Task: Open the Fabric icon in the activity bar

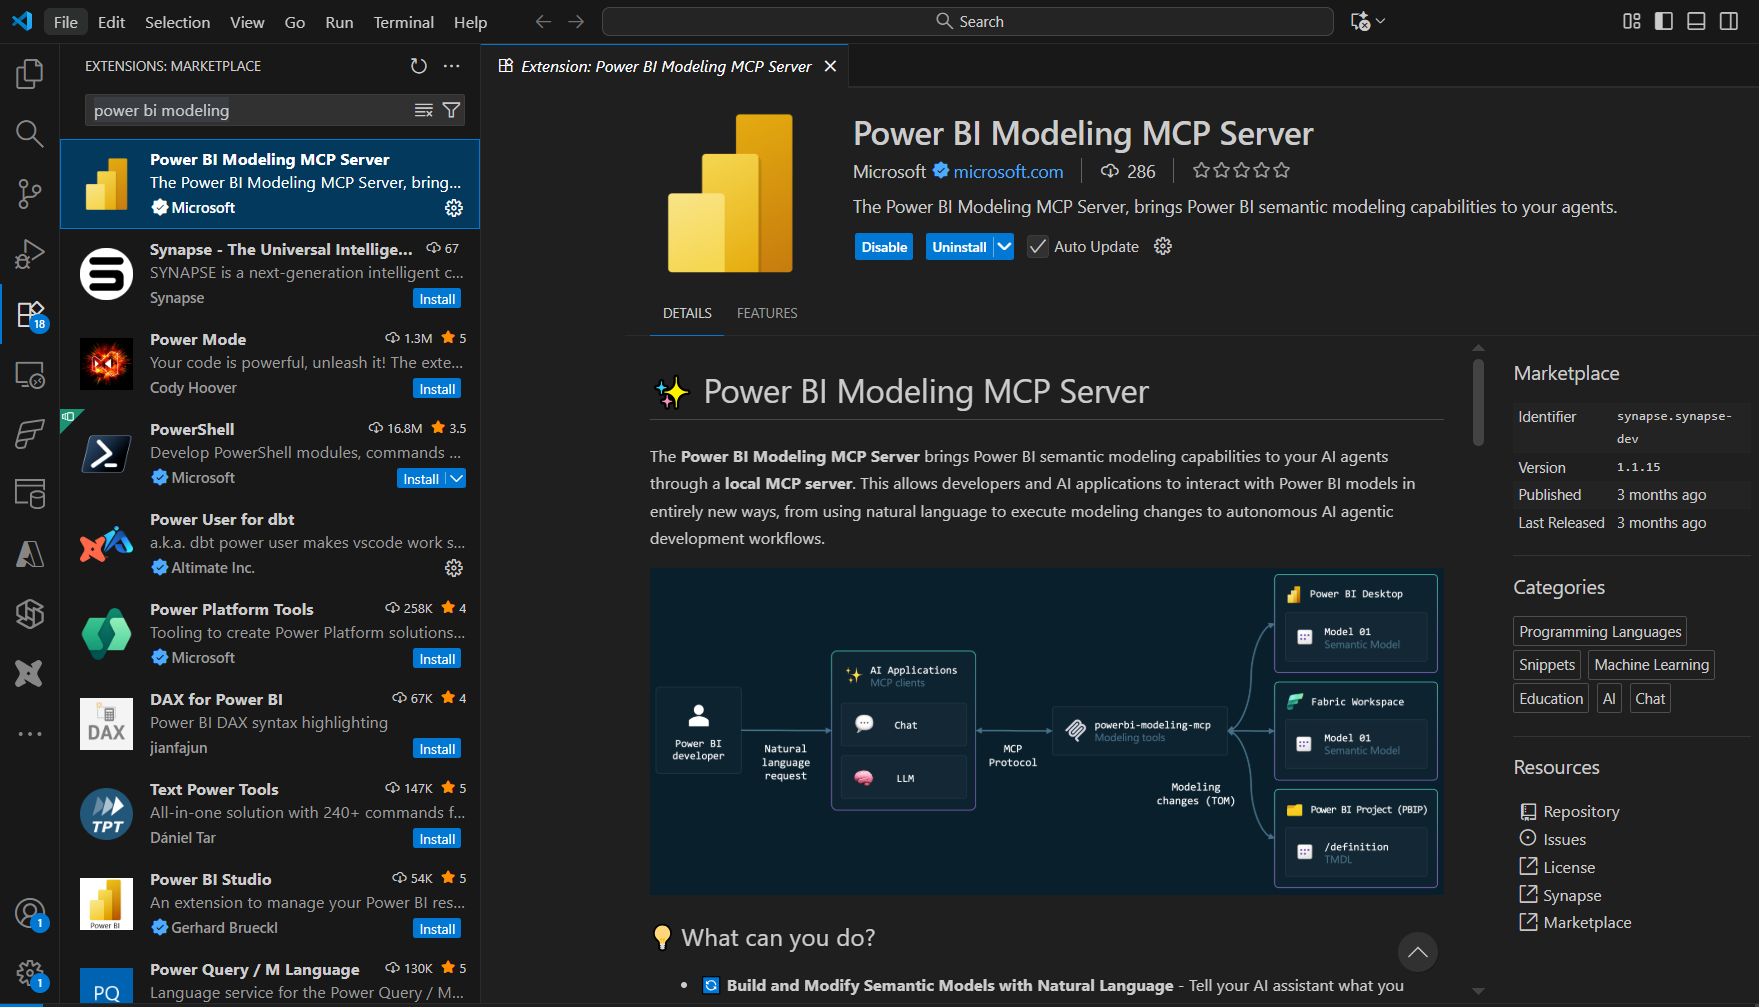Action: click(30, 434)
